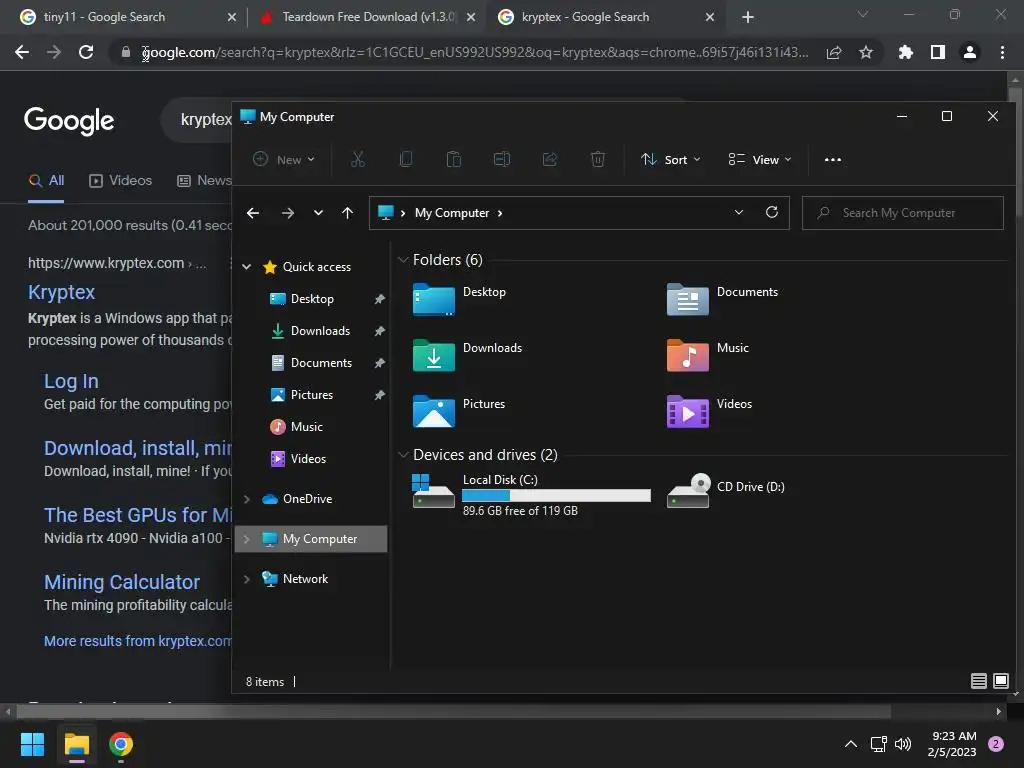The width and height of the screenshot is (1024, 768).
Task: Open the Pictures folder in main pane
Action: click(x=459, y=411)
